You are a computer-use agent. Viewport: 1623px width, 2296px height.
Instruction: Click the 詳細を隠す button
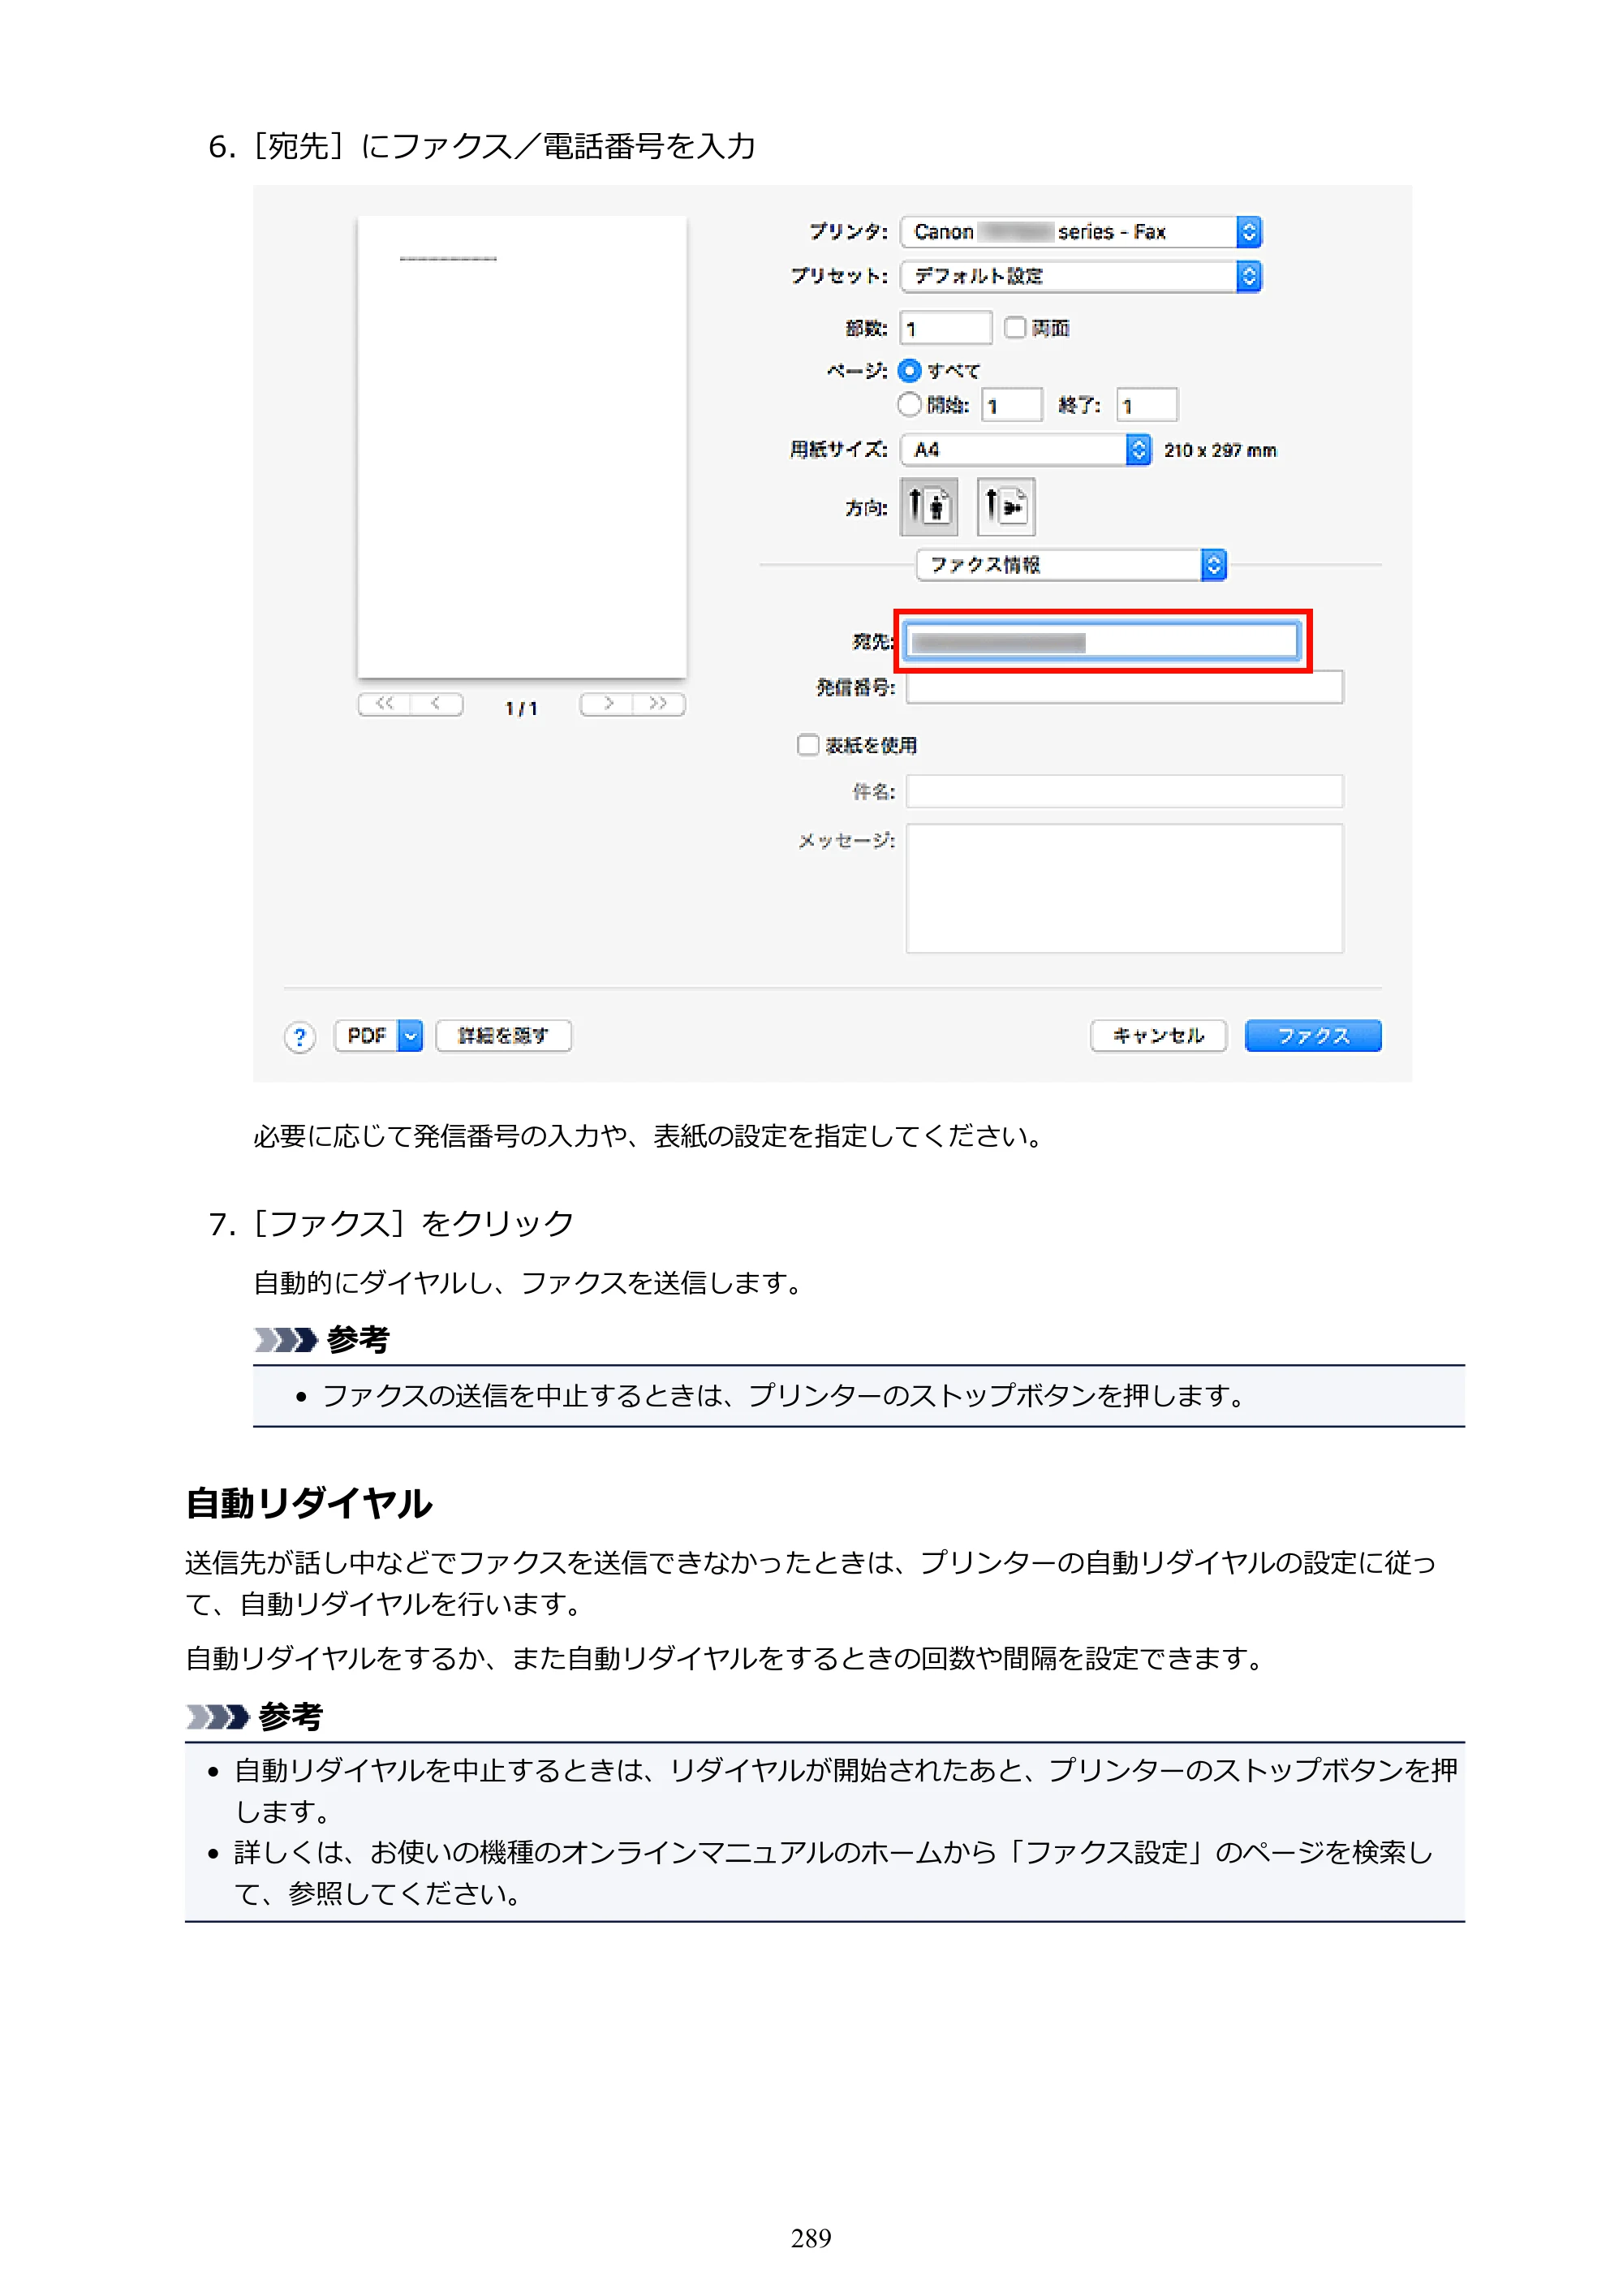[x=503, y=1036]
